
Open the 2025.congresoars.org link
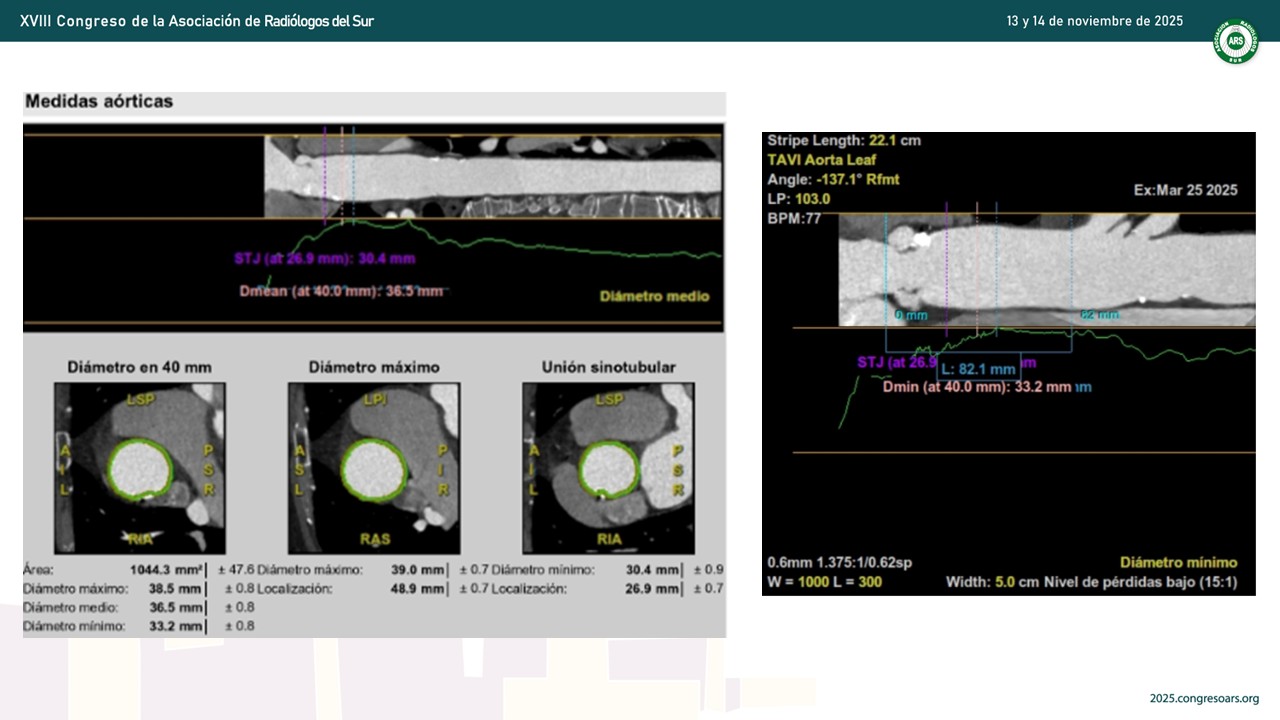click(1204, 699)
